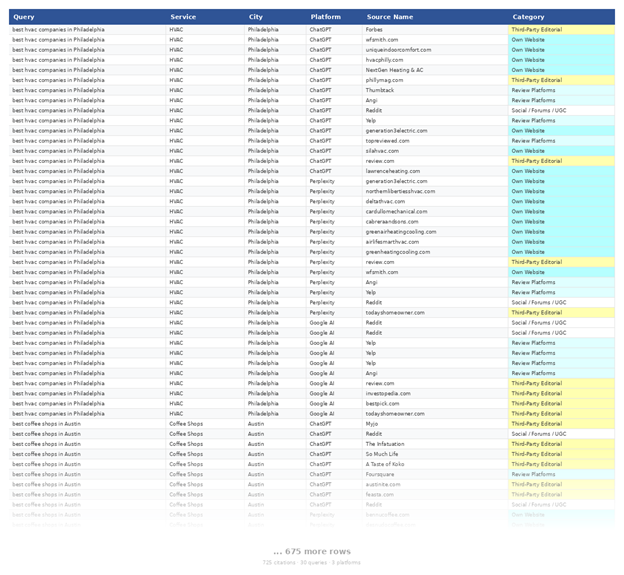Select the silahvac.com source cell
This screenshot has width=624, height=575.
click(435, 151)
